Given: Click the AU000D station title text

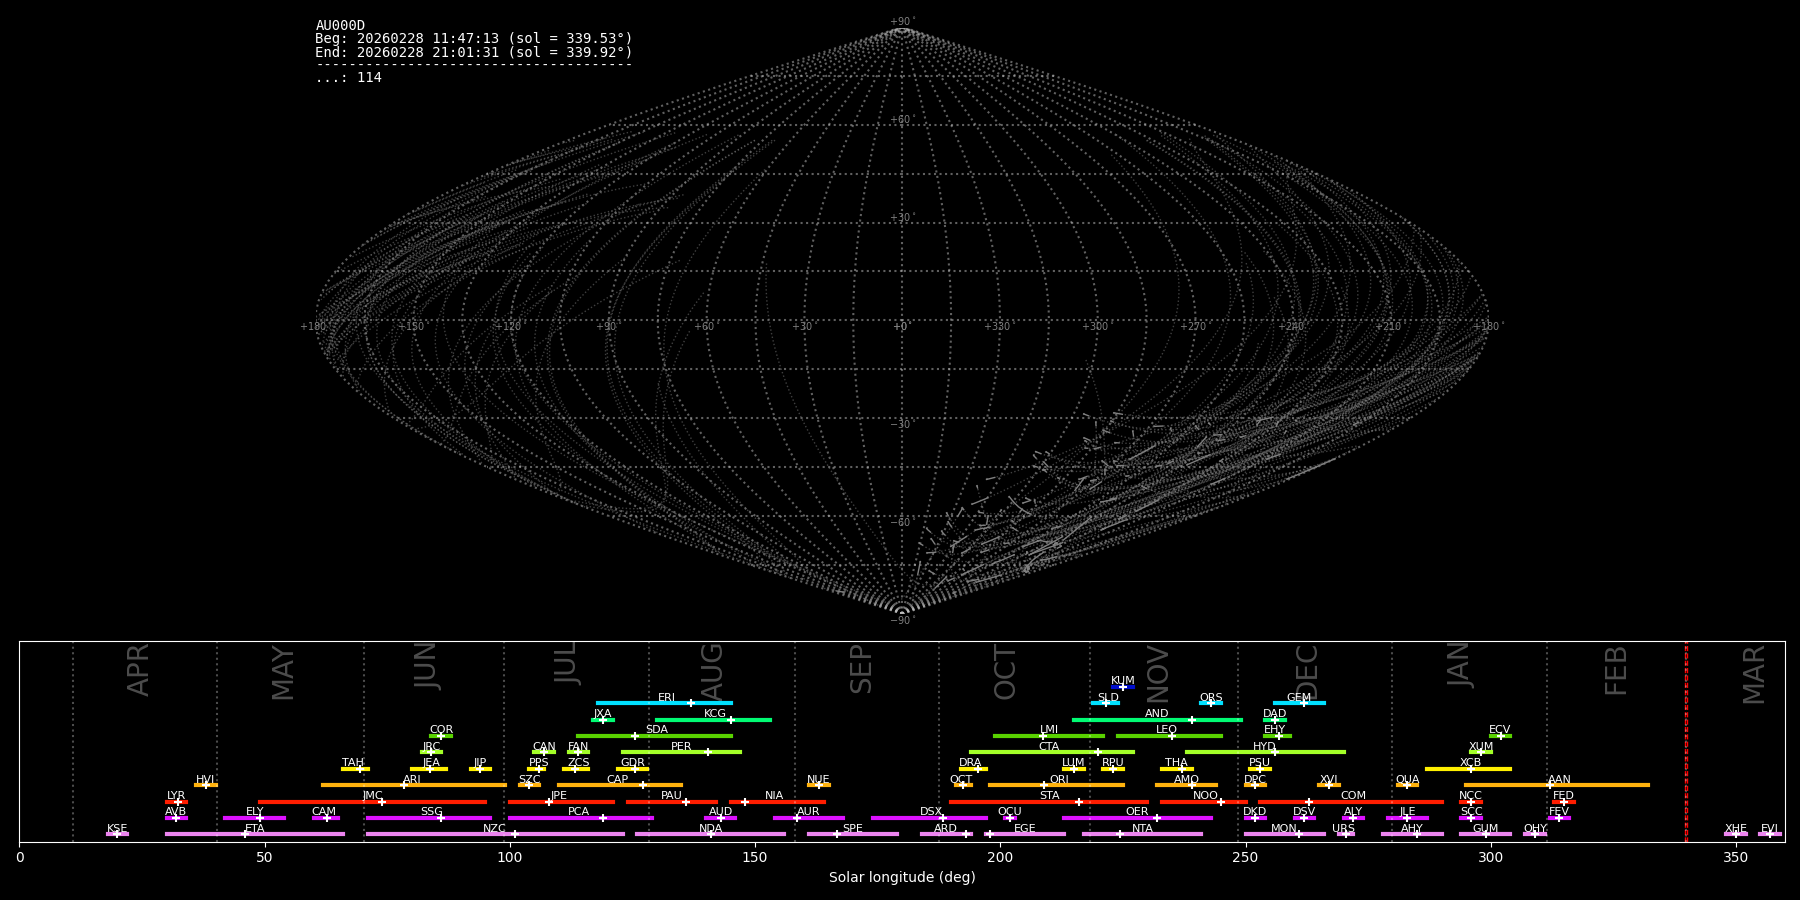Looking at the screenshot, I should pyautogui.click(x=340, y=26).
